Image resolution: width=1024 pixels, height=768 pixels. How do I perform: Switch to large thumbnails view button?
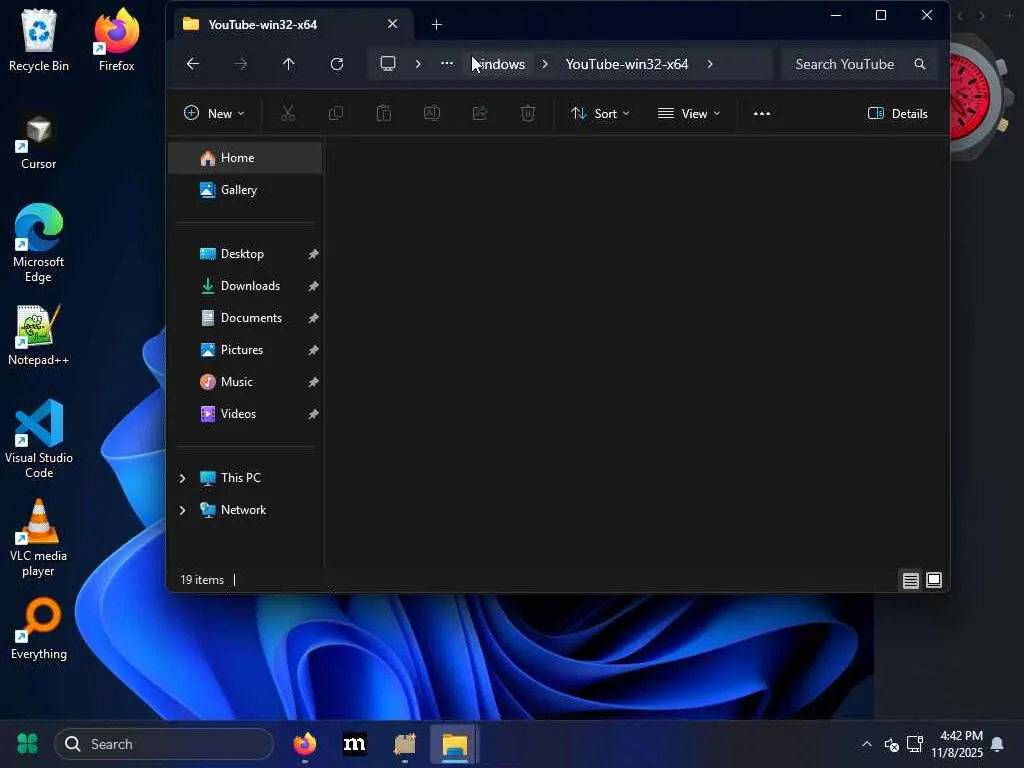click(x=934, y=580)
